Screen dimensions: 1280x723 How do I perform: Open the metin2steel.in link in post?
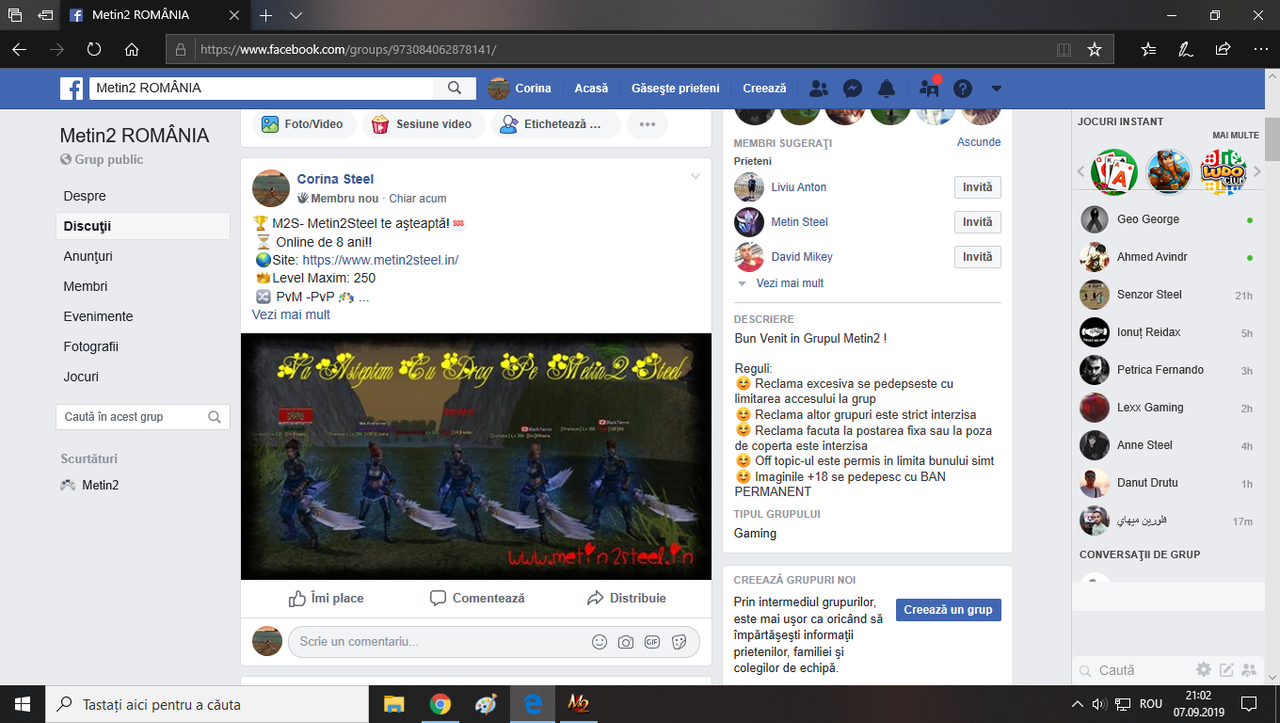[x=380, y=260]
